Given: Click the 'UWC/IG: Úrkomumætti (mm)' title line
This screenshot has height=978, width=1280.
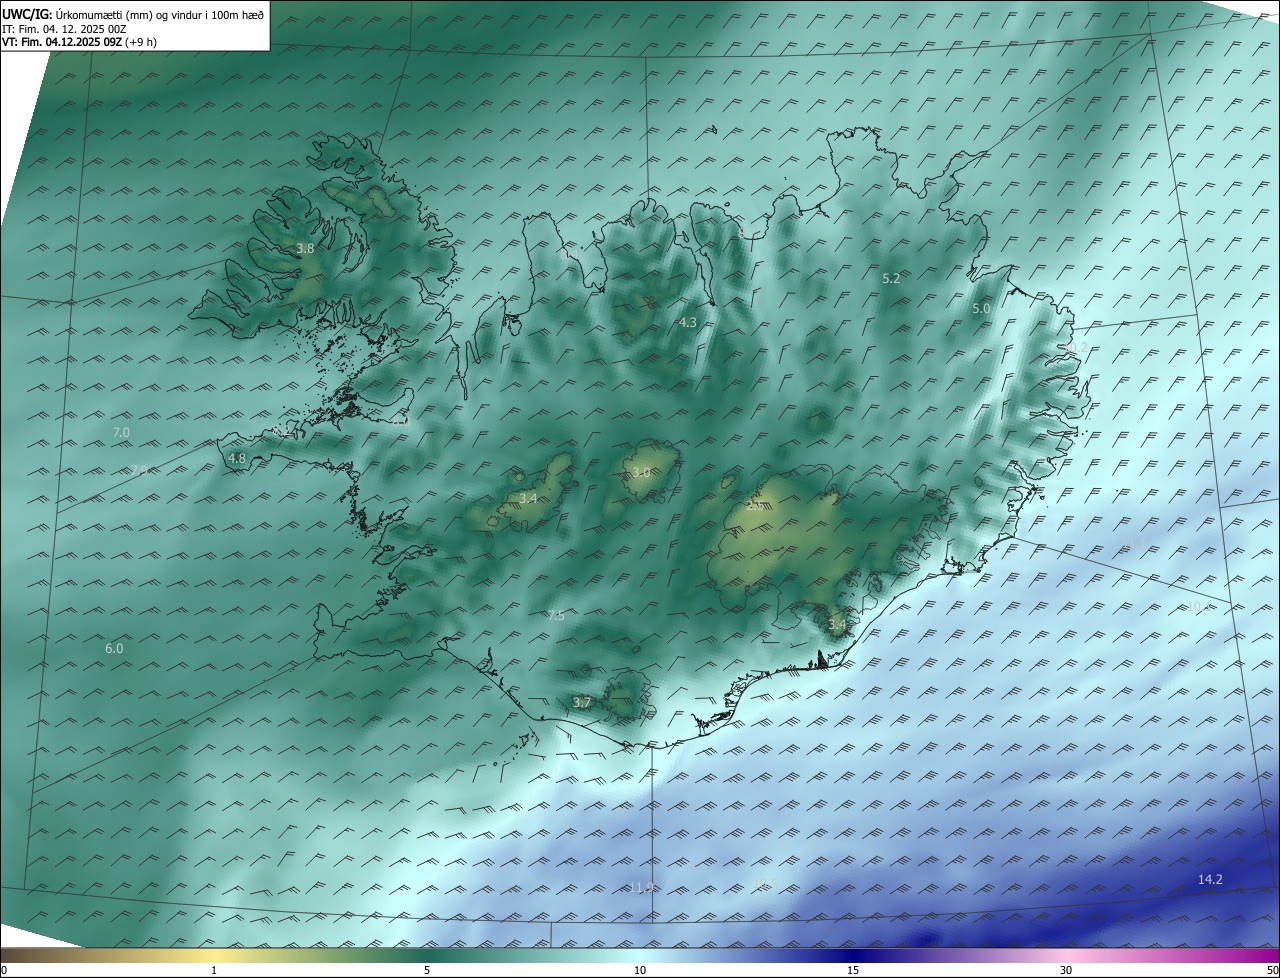Looking at the screenshot, I should coord(133,14).
